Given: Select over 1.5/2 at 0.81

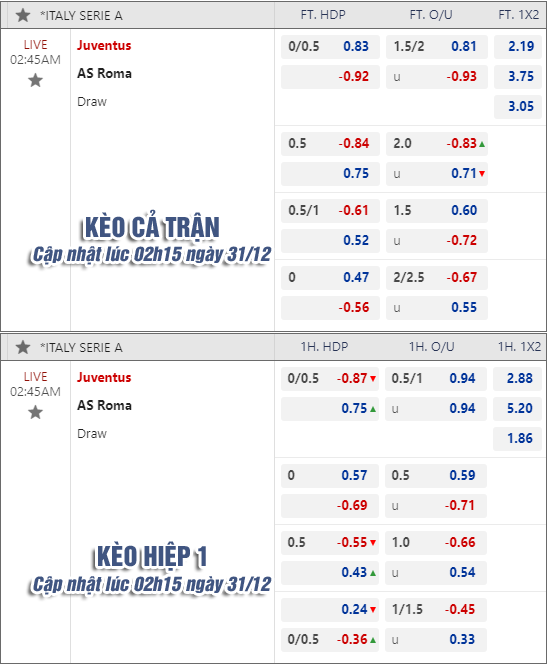Looking at the screenshot, I should [x=437, y=46].
